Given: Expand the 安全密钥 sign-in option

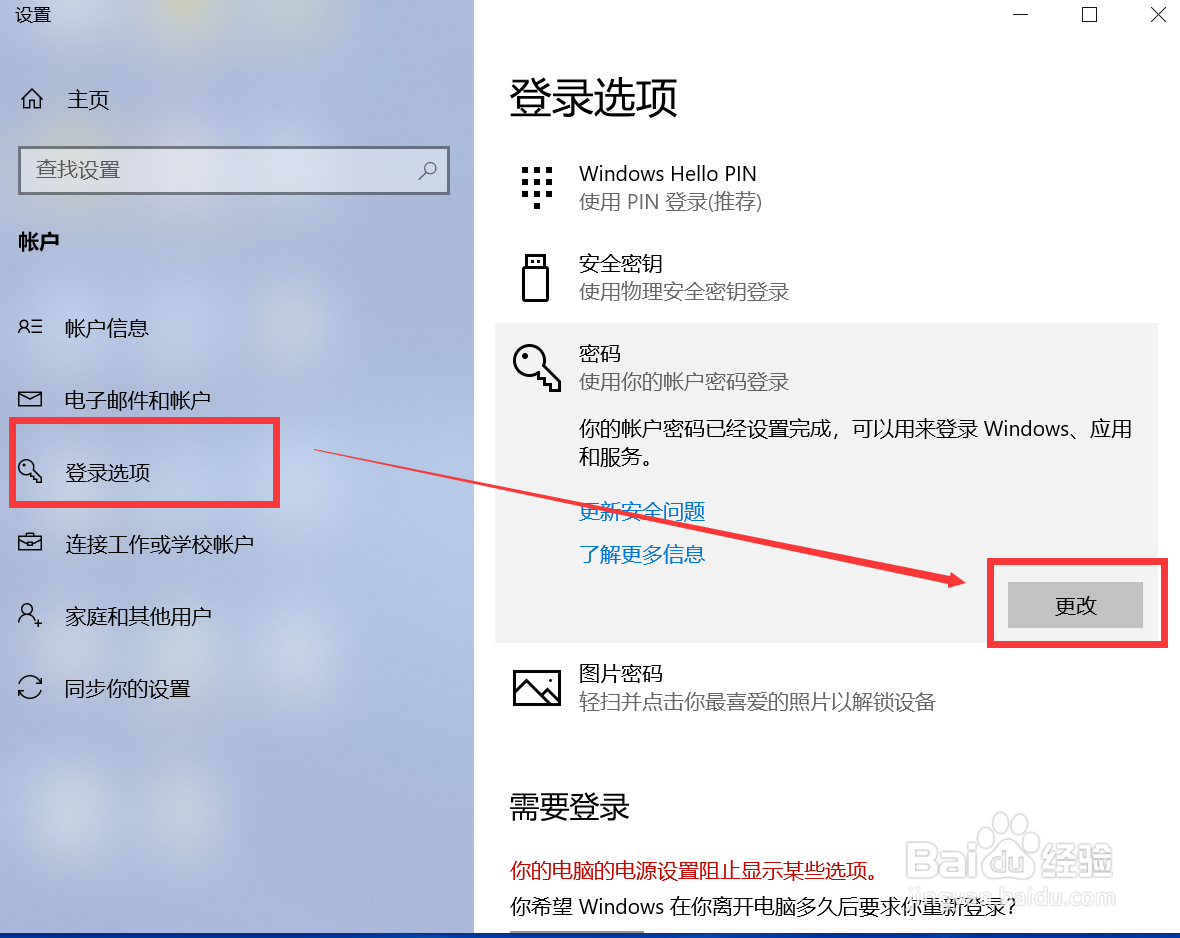Looking at the screenshot, I should click(826, 278).
